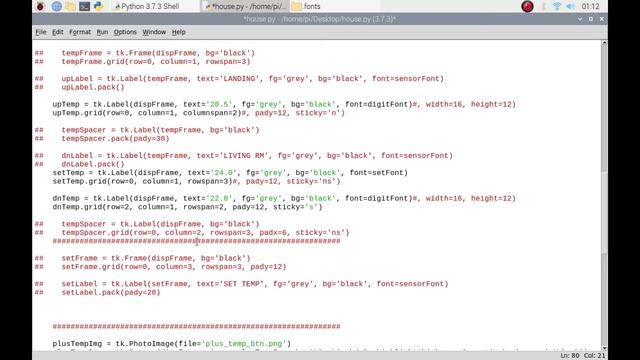Minimize the house.py editor window
Image resolution: width=640 pixels, height=360 pixels.
(x=580, y=19)
